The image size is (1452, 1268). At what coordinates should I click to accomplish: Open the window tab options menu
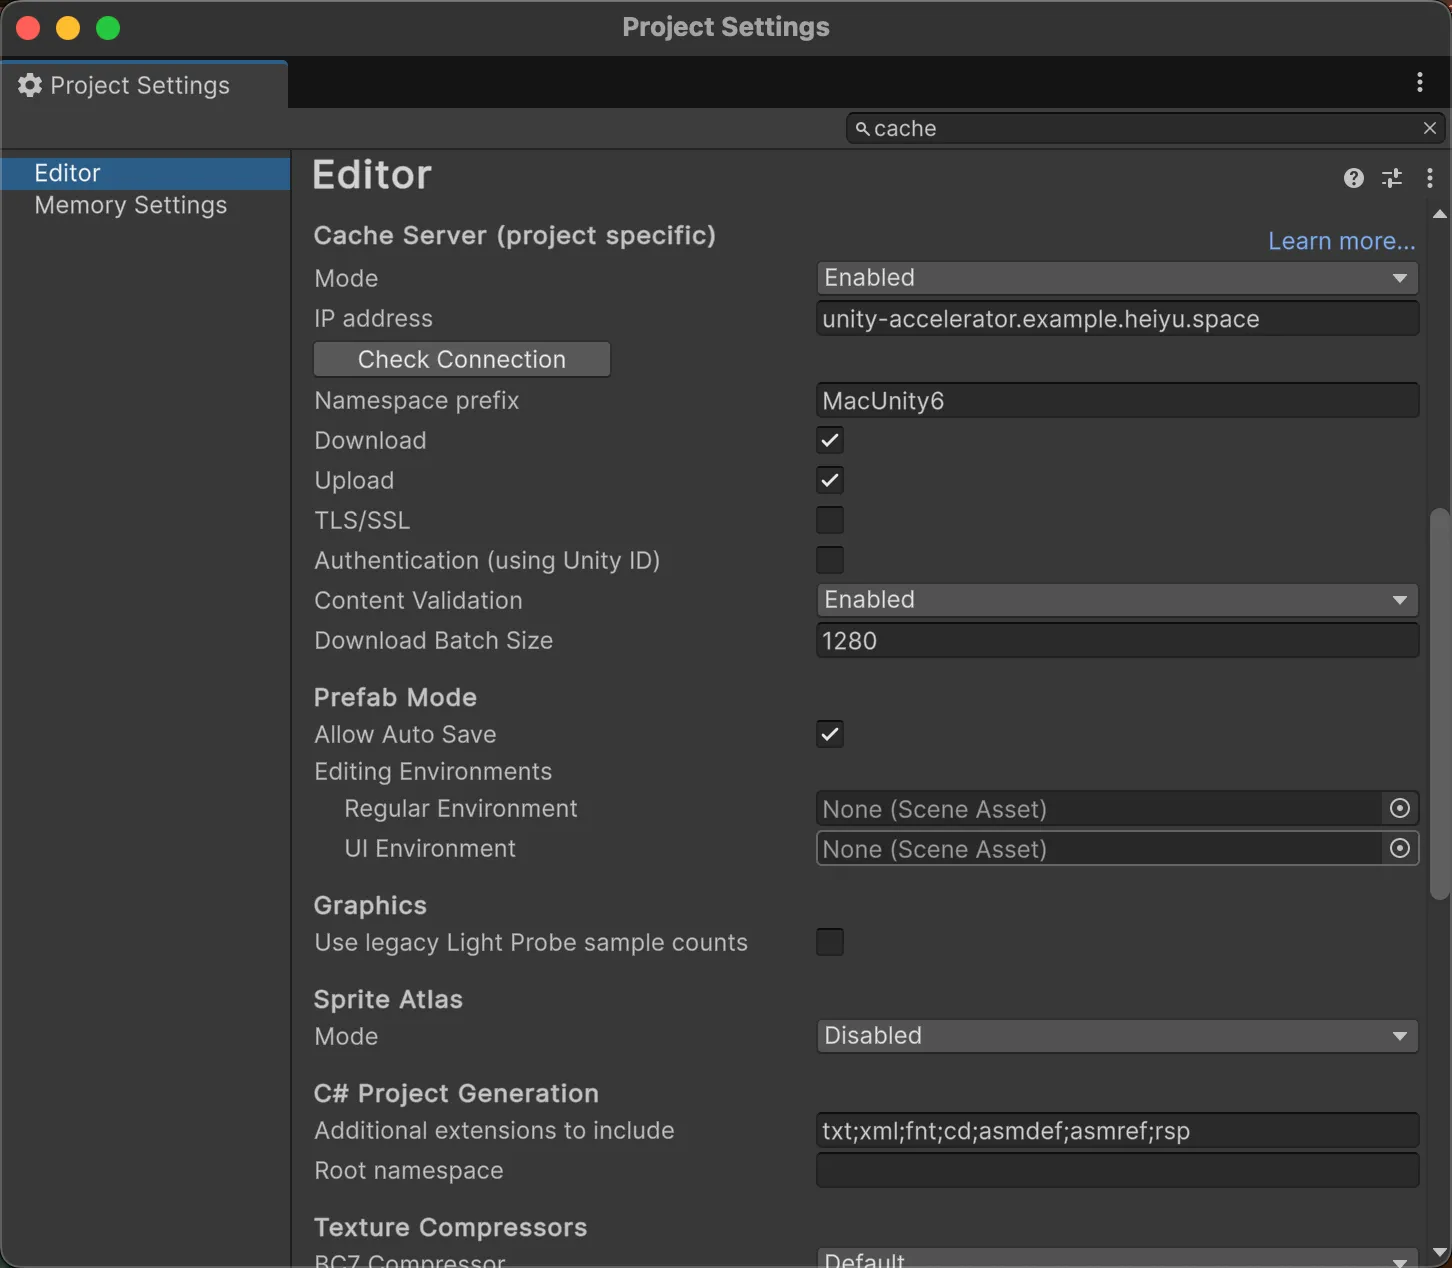[1419, 83]
